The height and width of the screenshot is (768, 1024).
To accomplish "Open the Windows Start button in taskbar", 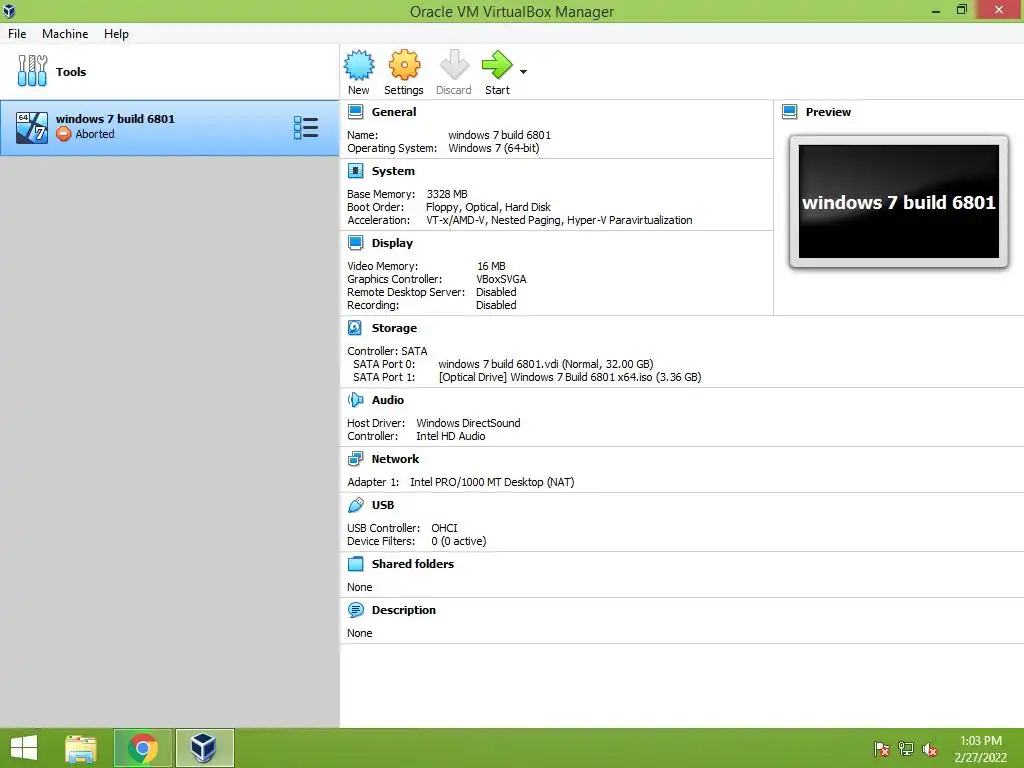I will point(24,748).
